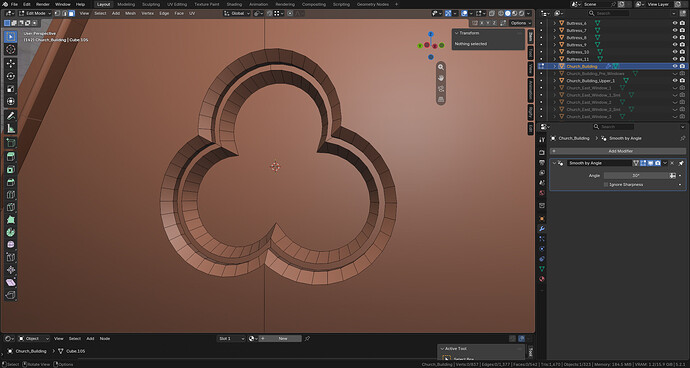Choose the Scale tool
Screen dimensions: 690x368
pos(11,89)
